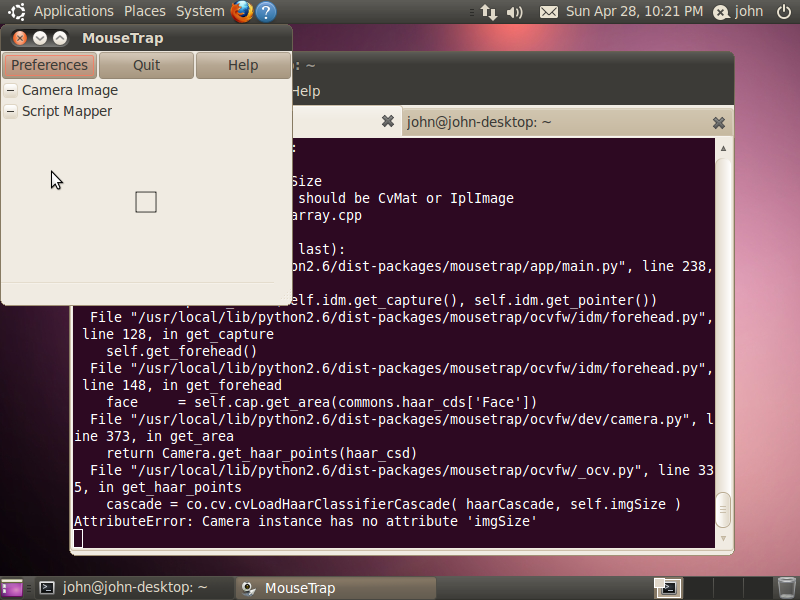This screenshot has height=600, width=800.
Task: Open the System menu
Action: [x=200, y=11]
